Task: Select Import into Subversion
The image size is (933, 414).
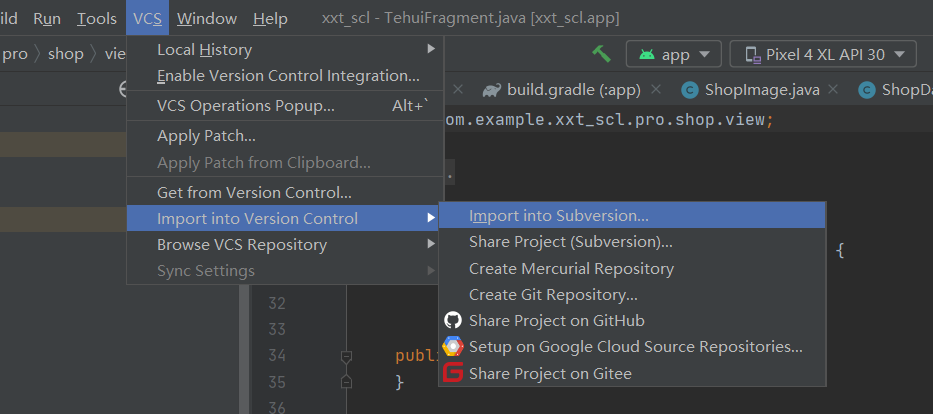Action: tap(558, 215)
